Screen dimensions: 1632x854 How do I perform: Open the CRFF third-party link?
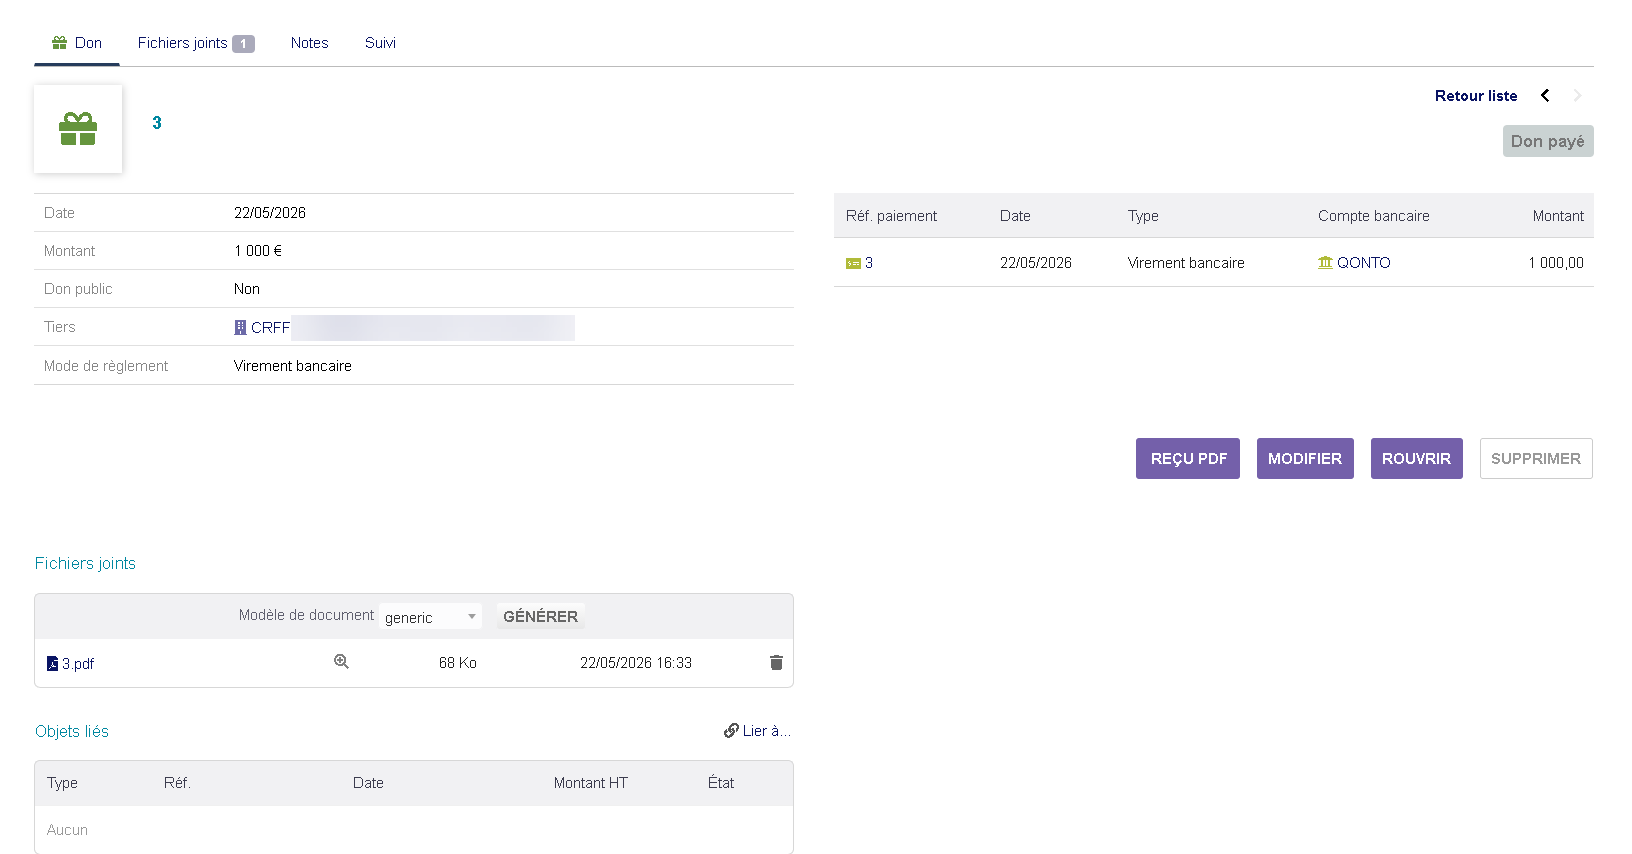[x=270, y=328]
